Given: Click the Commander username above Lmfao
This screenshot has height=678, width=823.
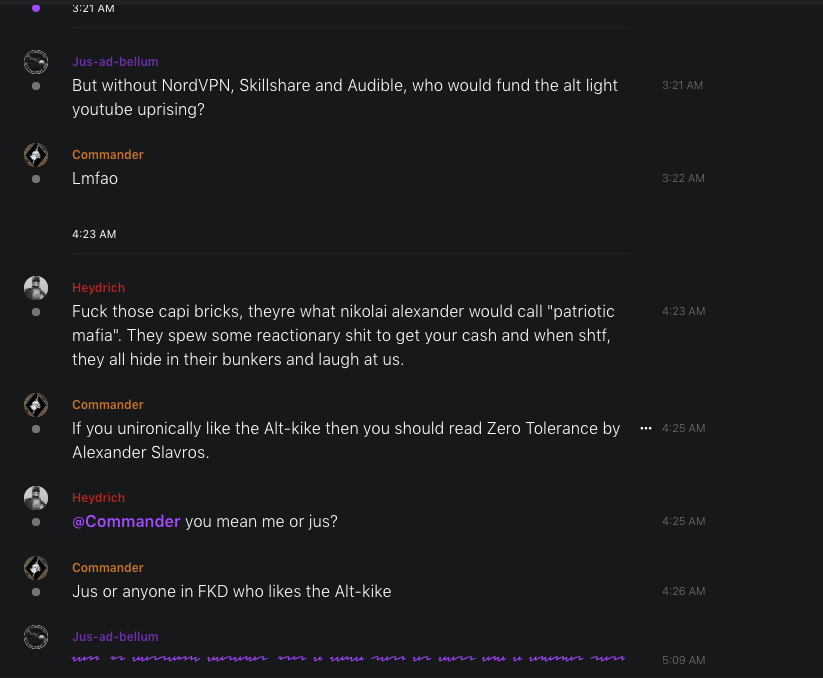Looking at the screenshot, I should (108, 155).
